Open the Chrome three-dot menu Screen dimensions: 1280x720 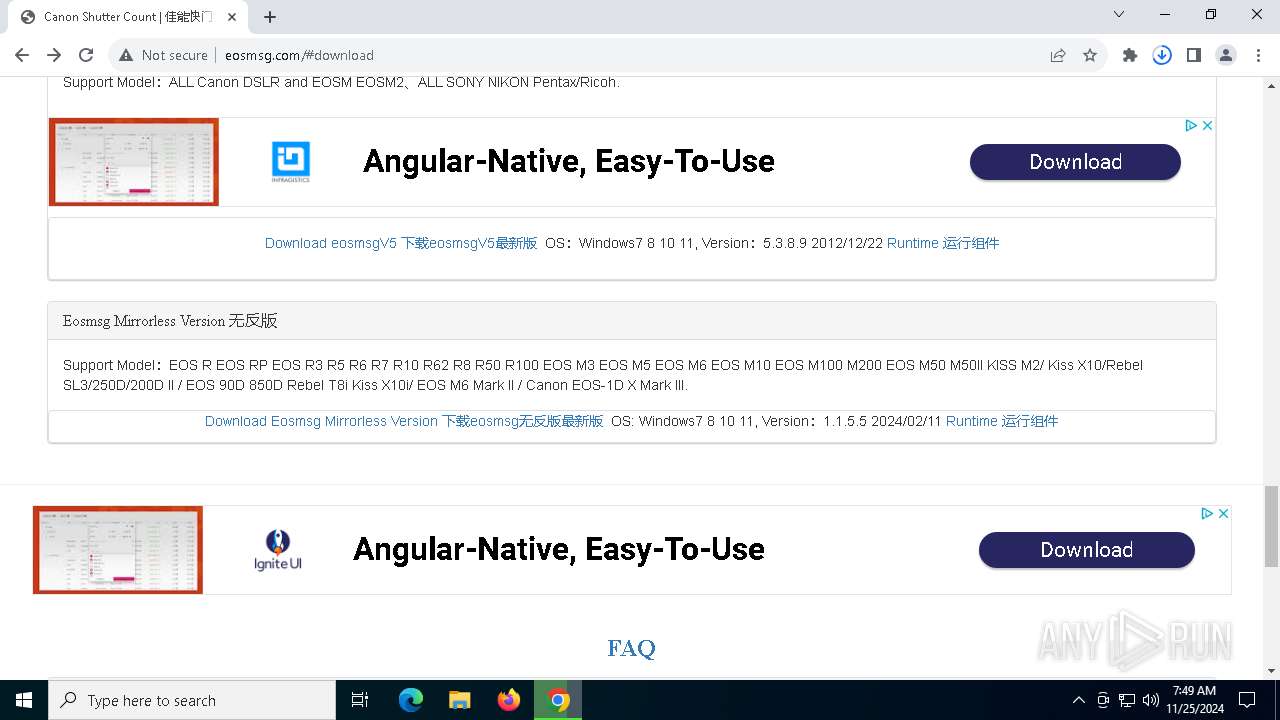(x=1258, y=55)
